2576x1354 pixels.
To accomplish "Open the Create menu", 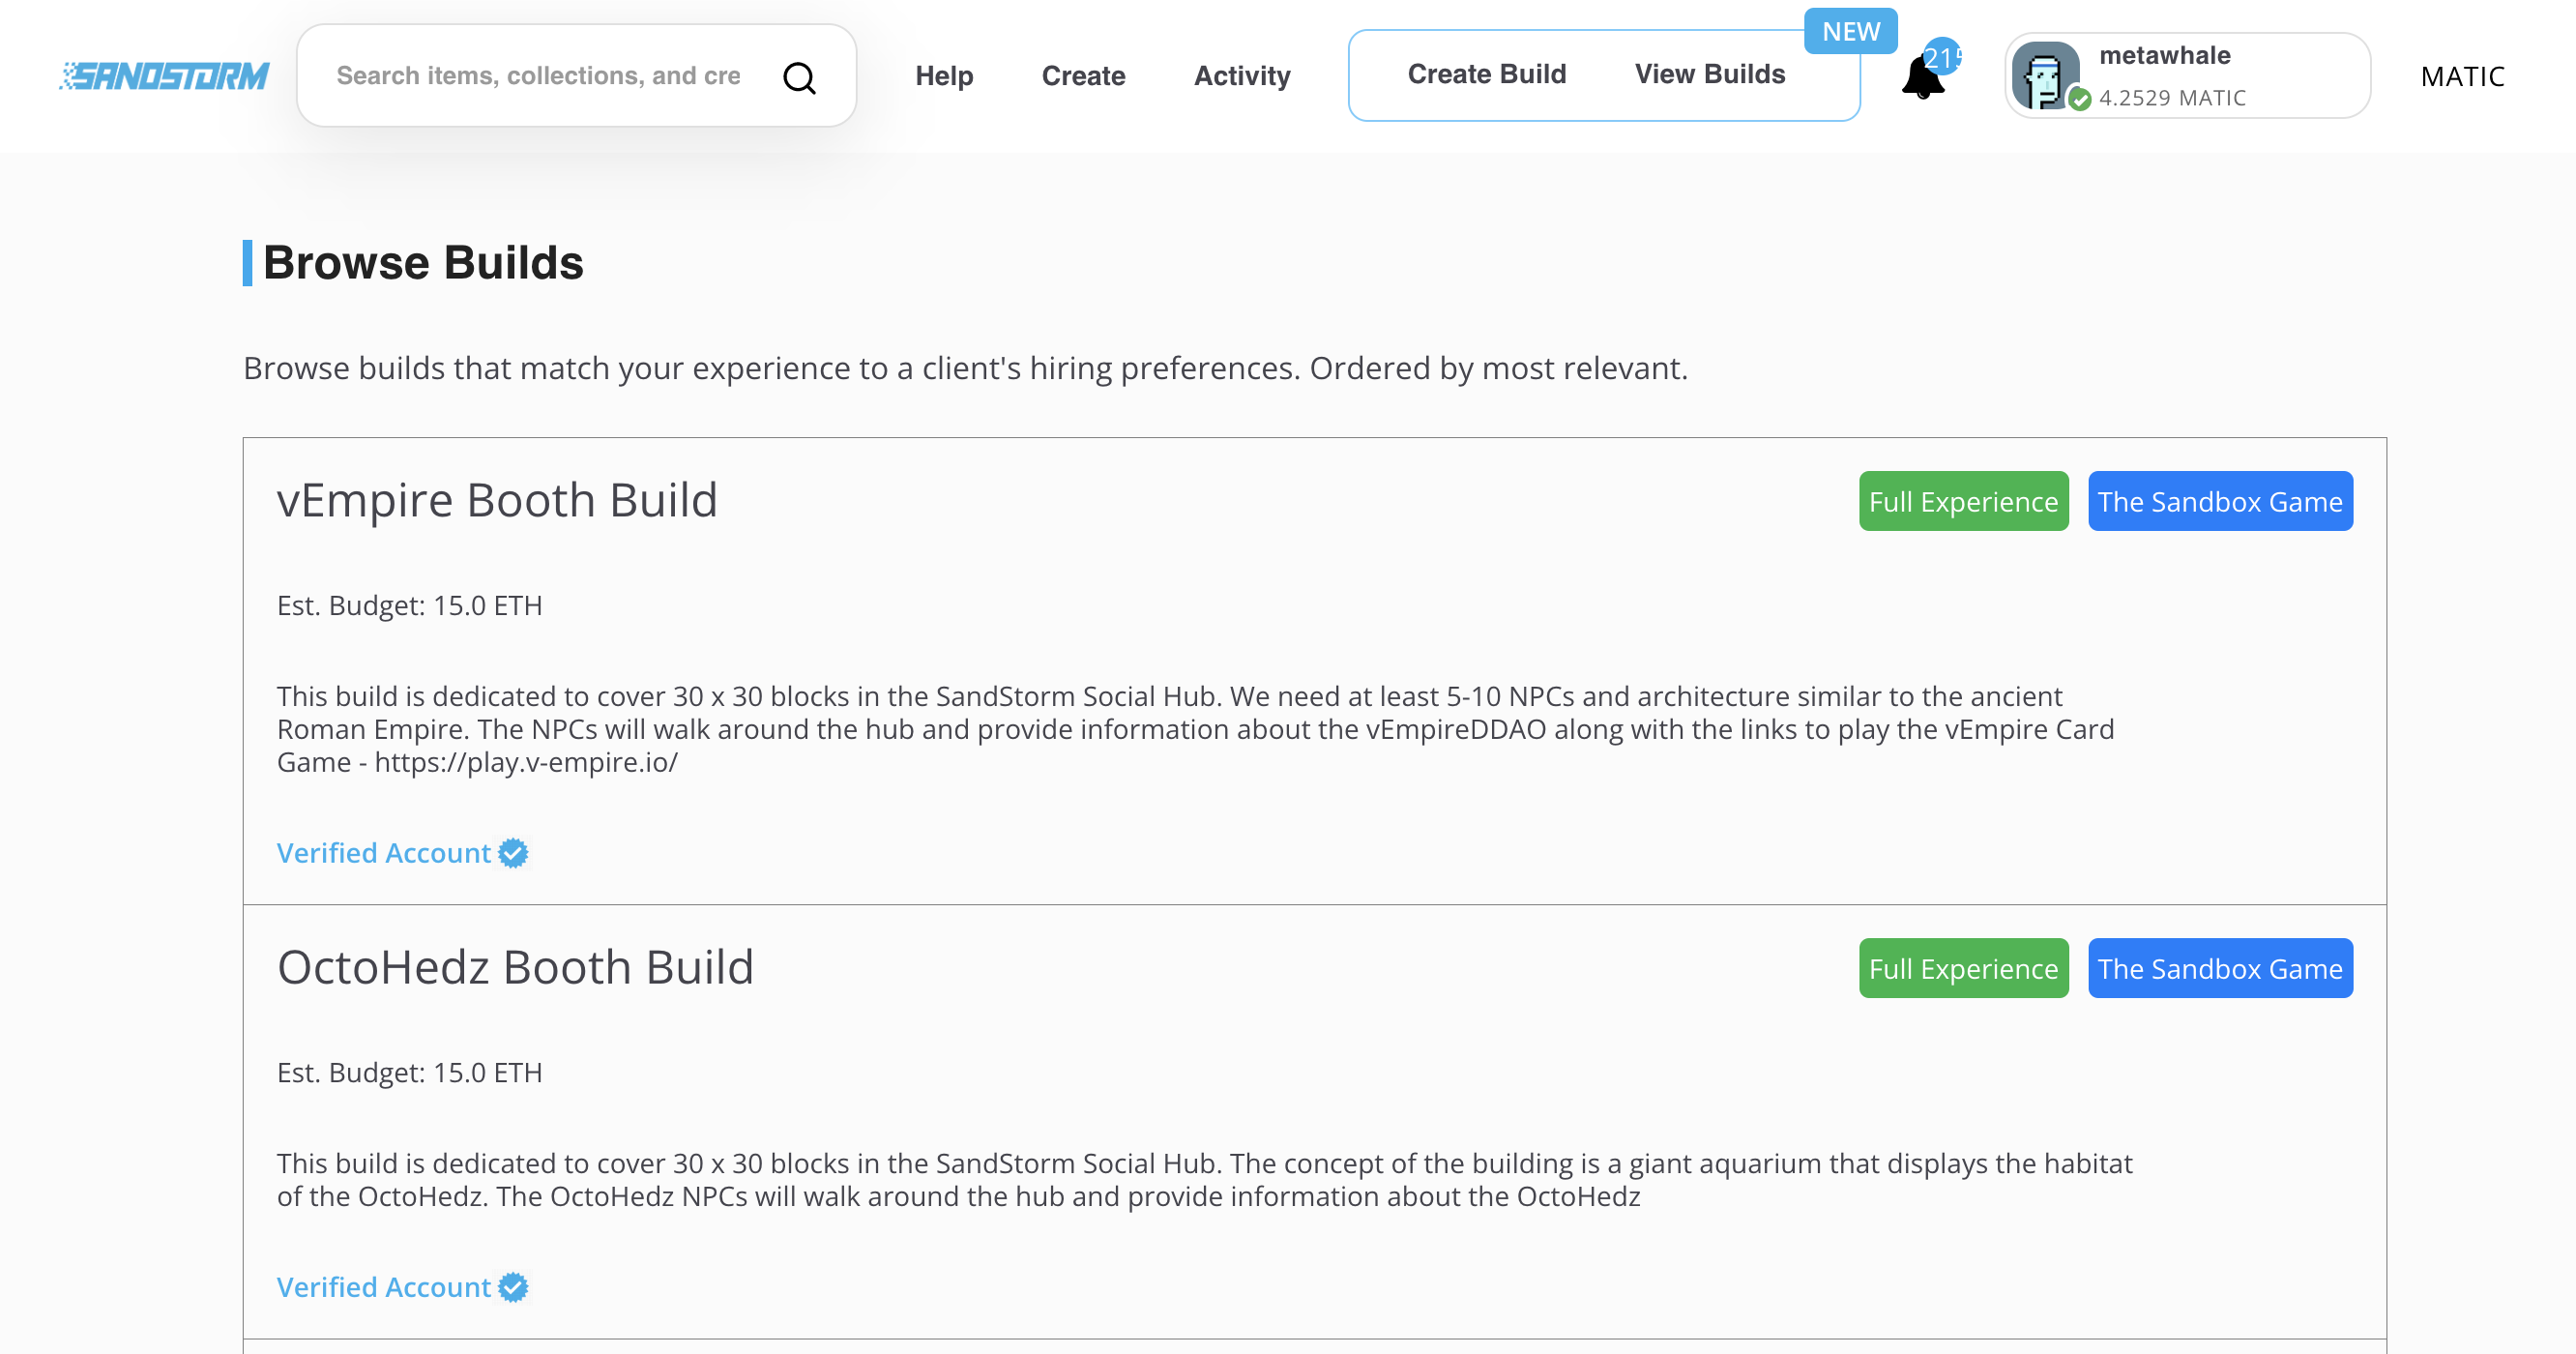I will pyautogui.click(x=1083, y=76).
